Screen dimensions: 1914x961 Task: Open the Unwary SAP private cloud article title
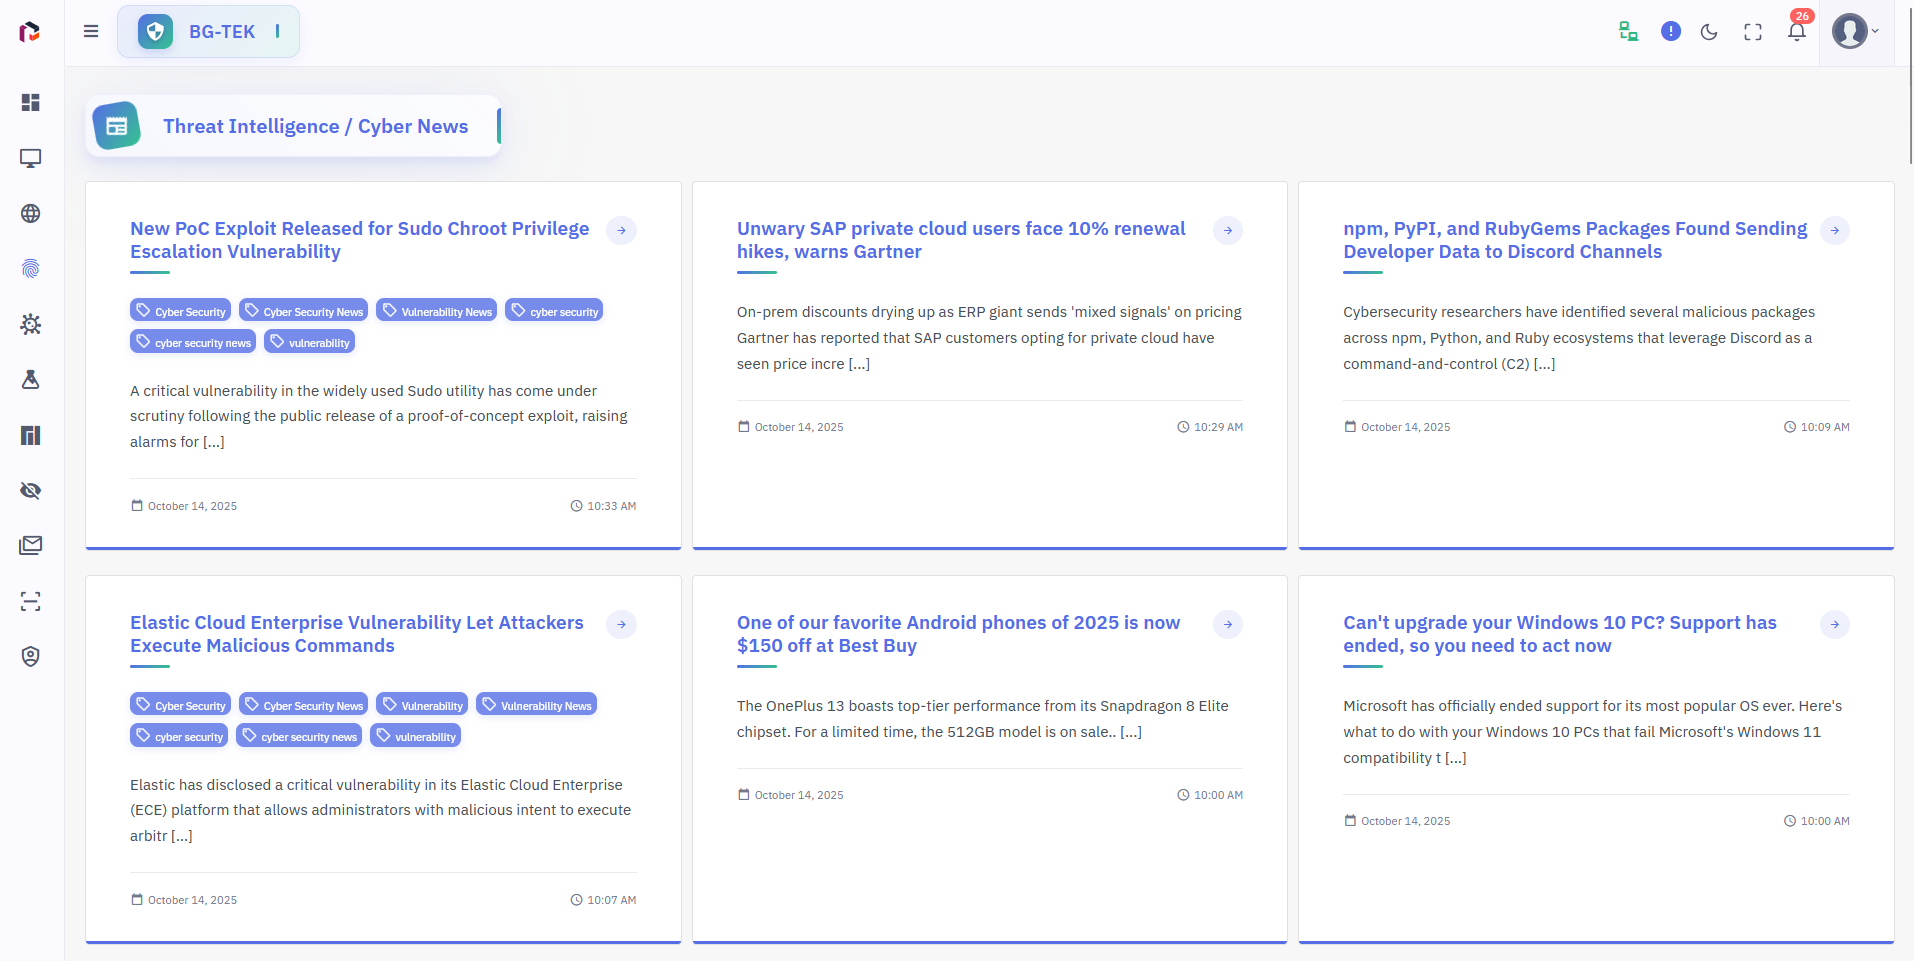961,240
